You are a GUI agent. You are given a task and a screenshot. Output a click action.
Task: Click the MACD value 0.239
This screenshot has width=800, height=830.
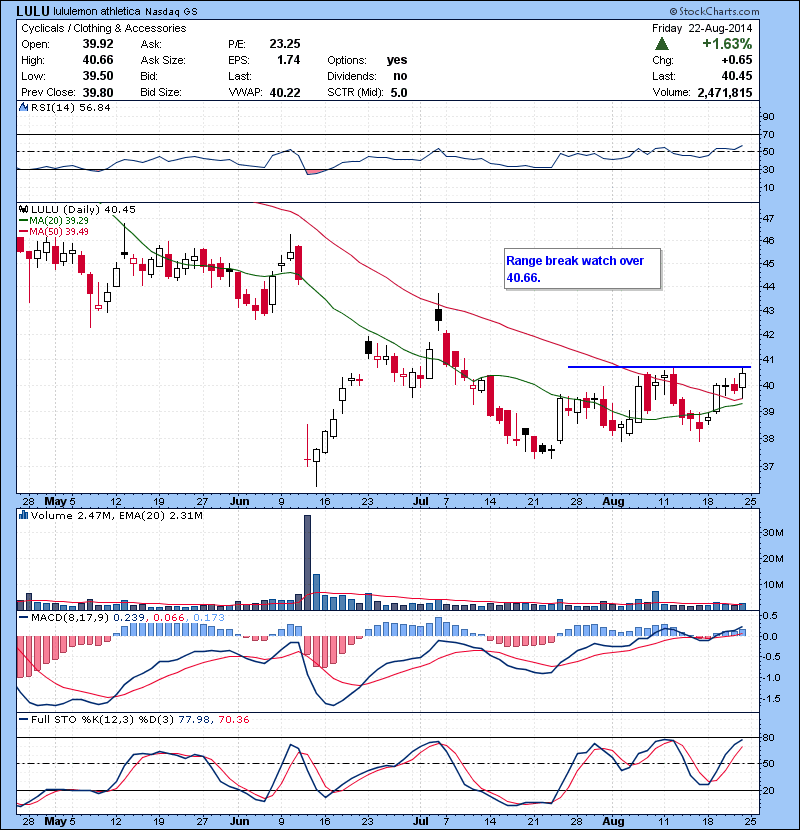pos(129,618)
